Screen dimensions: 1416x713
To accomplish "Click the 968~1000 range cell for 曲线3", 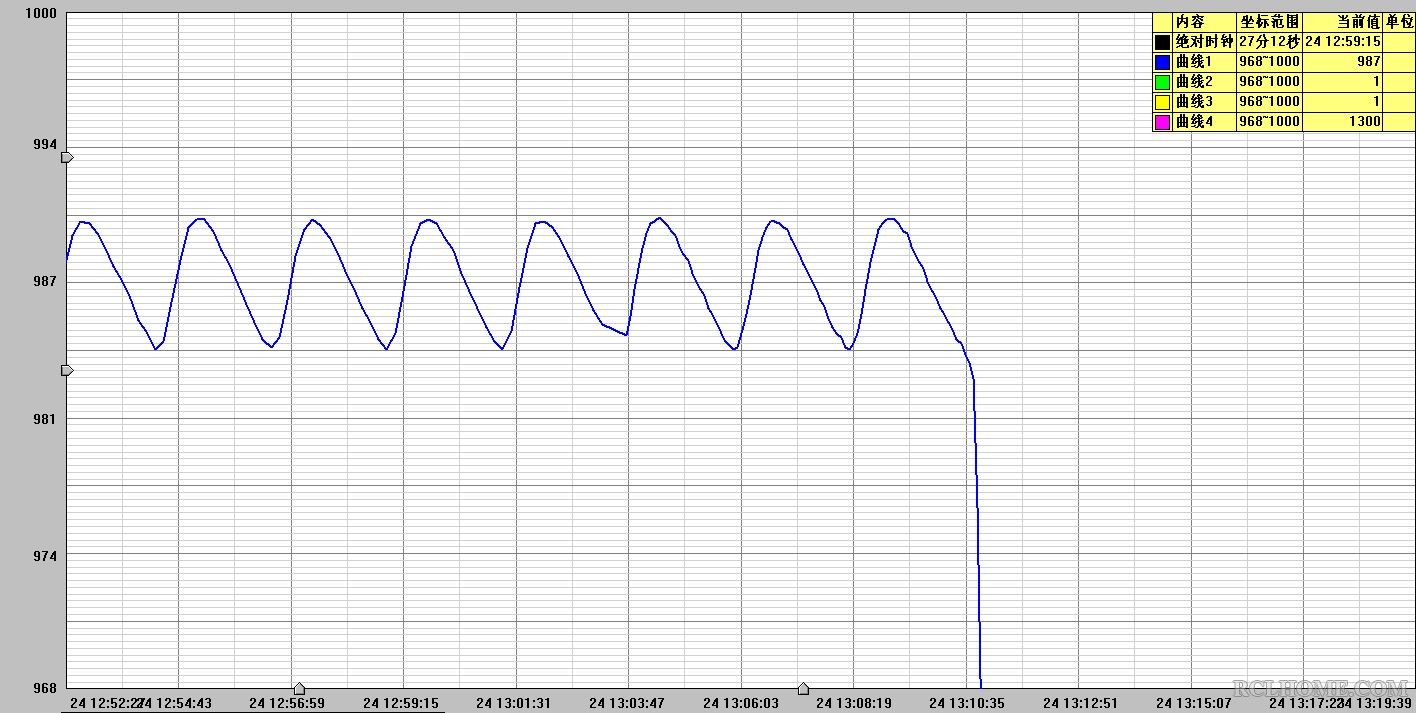I will pyautogui.click(x=1270, y=102).
